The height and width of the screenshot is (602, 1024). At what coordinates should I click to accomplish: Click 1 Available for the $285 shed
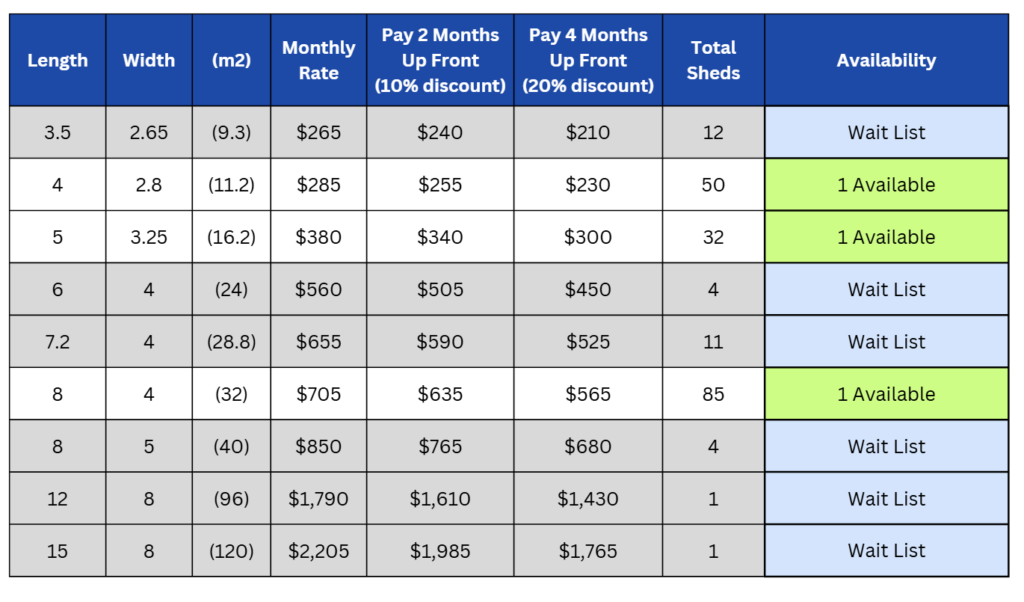pos(886,185)
